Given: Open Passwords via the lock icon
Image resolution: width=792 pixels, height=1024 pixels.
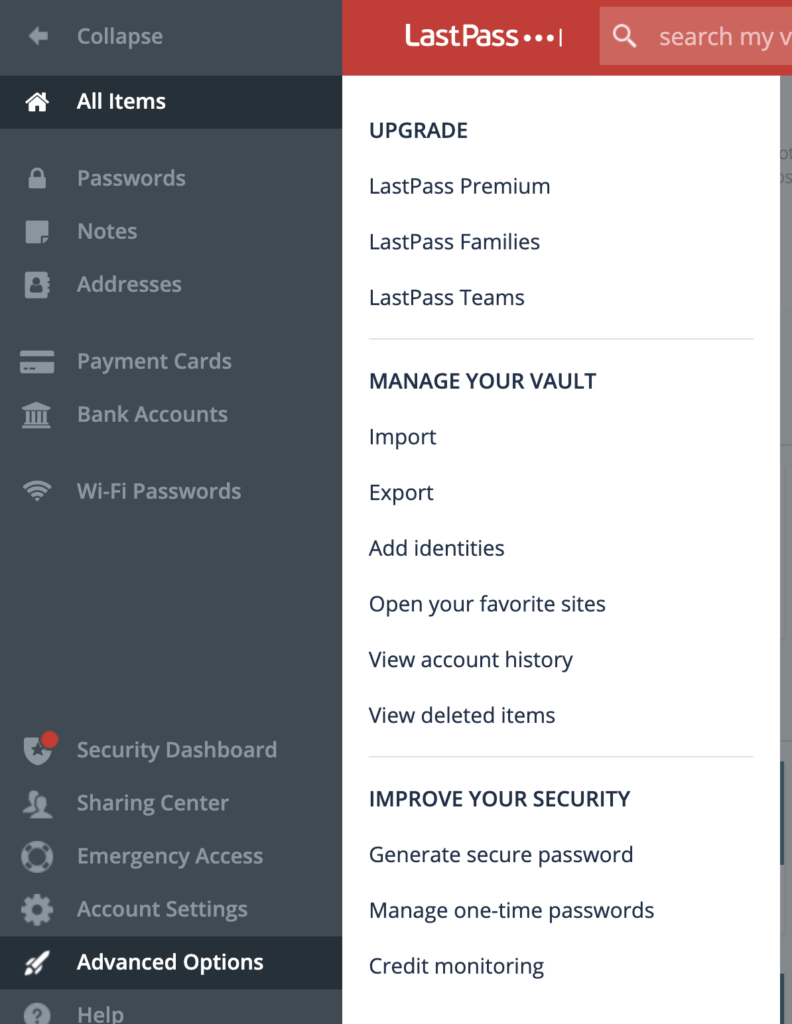Looking at the screenshot, I should click(x=38, y=179).
